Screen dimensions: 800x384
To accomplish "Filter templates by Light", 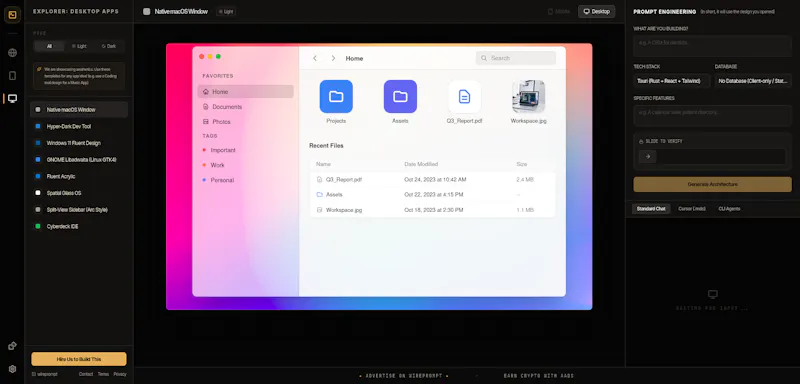I will pos(79,46).
